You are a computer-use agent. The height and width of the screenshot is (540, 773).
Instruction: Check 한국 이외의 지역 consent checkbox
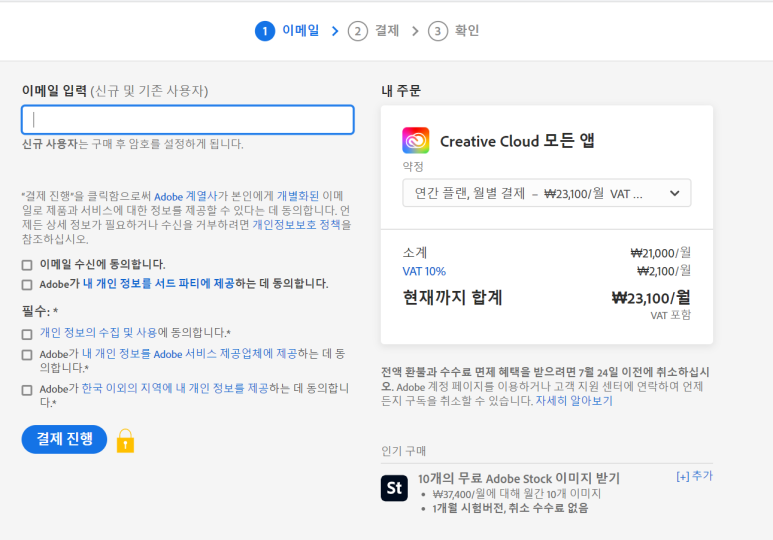(27, 390)
